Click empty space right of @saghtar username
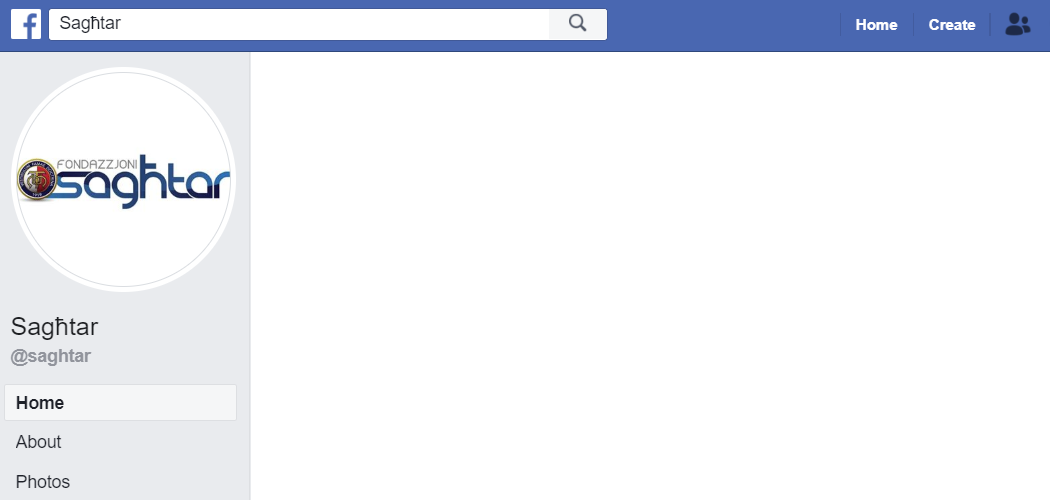1050x500 pixels. (167, 356)
